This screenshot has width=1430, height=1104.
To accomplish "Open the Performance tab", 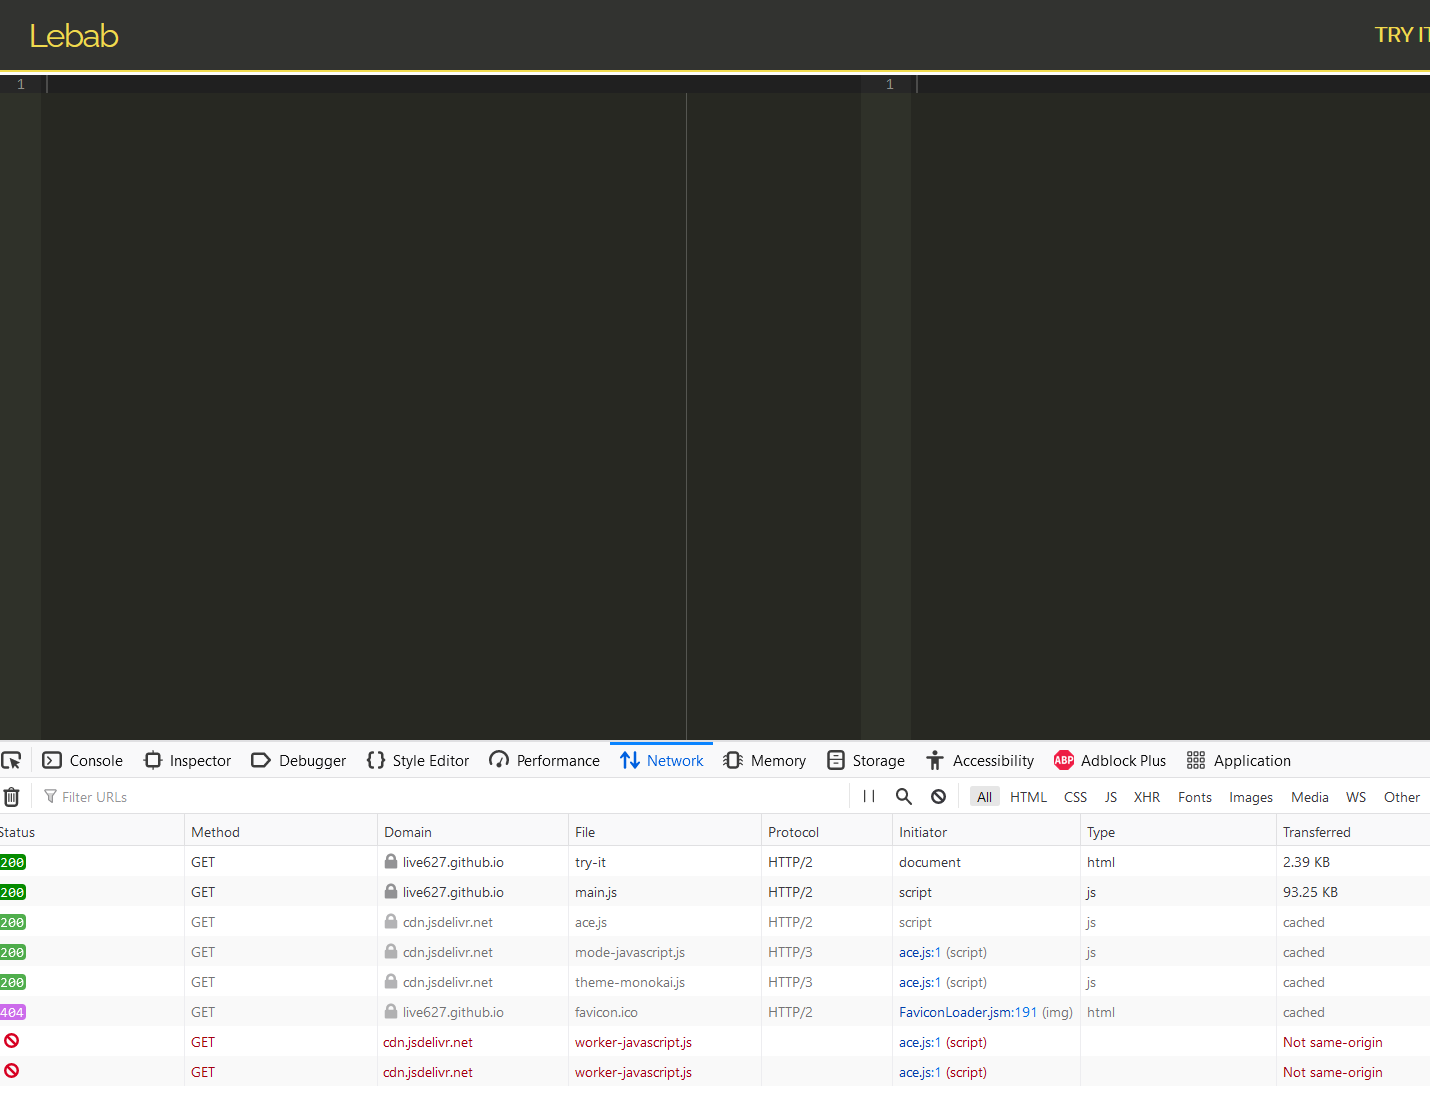I will tap(544, 761).
